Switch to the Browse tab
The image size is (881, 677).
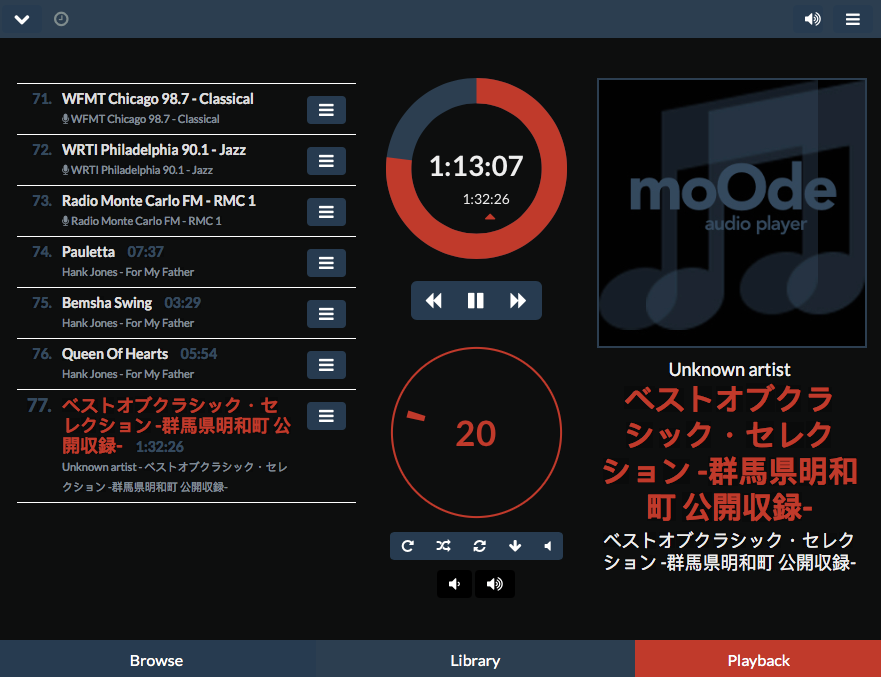(x=157, y=660)
